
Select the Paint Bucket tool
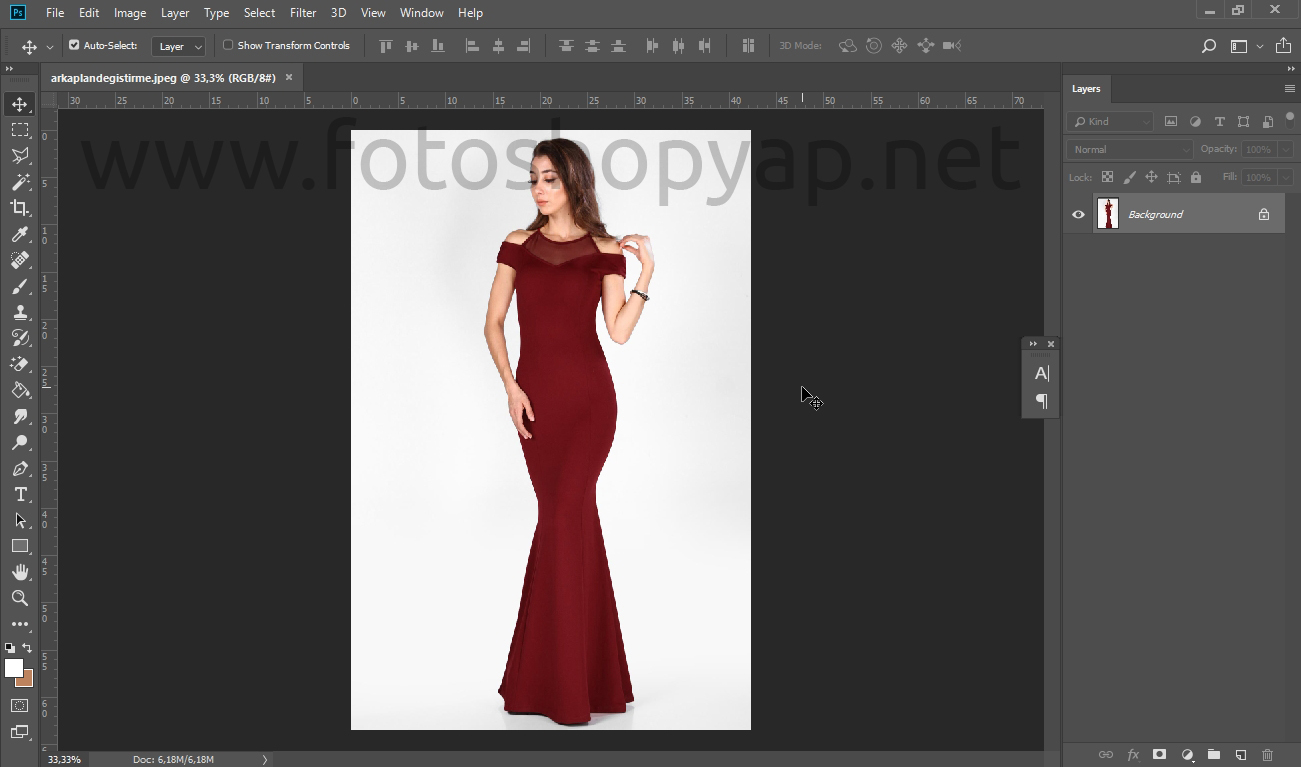click(x=19, y=390)
